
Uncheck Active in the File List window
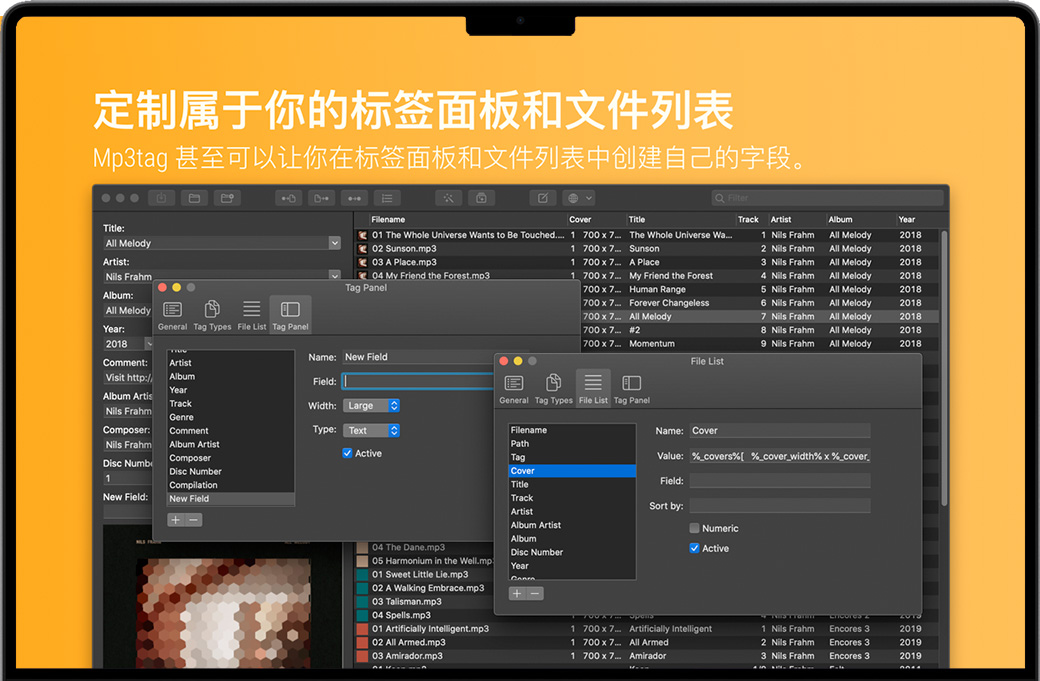[695, 548]
